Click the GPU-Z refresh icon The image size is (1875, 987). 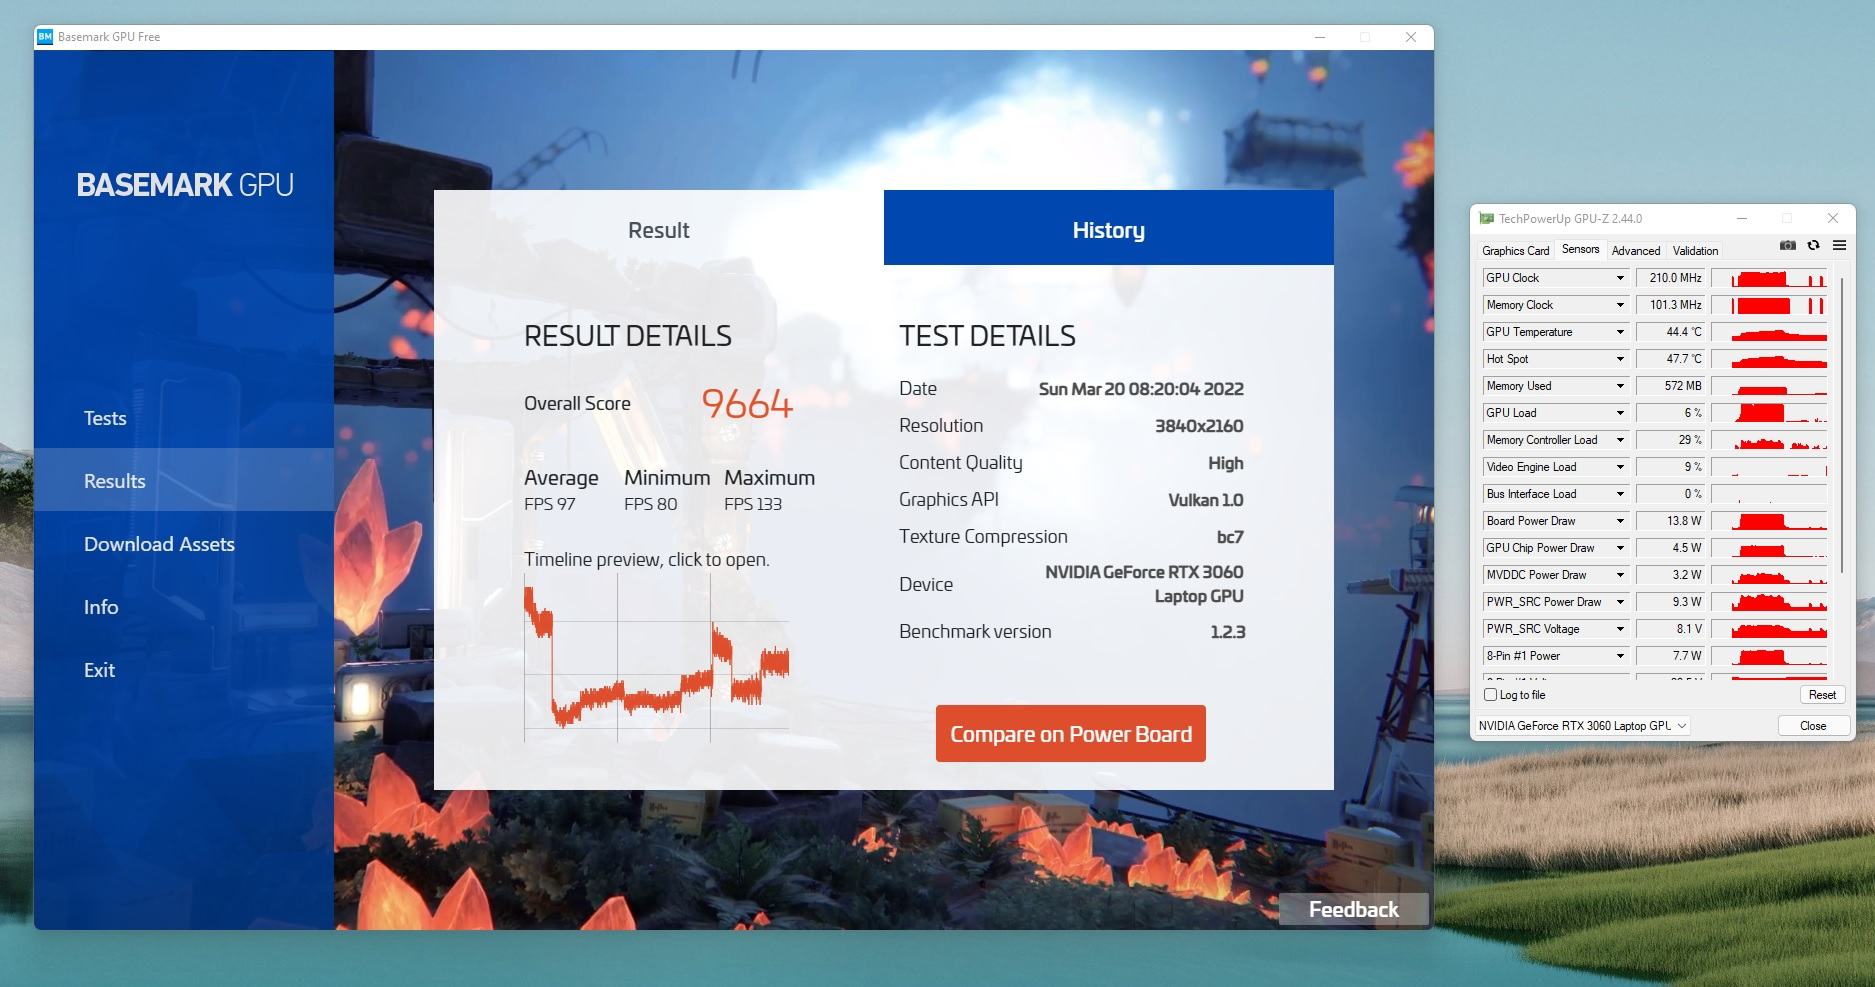point(1813,245)
